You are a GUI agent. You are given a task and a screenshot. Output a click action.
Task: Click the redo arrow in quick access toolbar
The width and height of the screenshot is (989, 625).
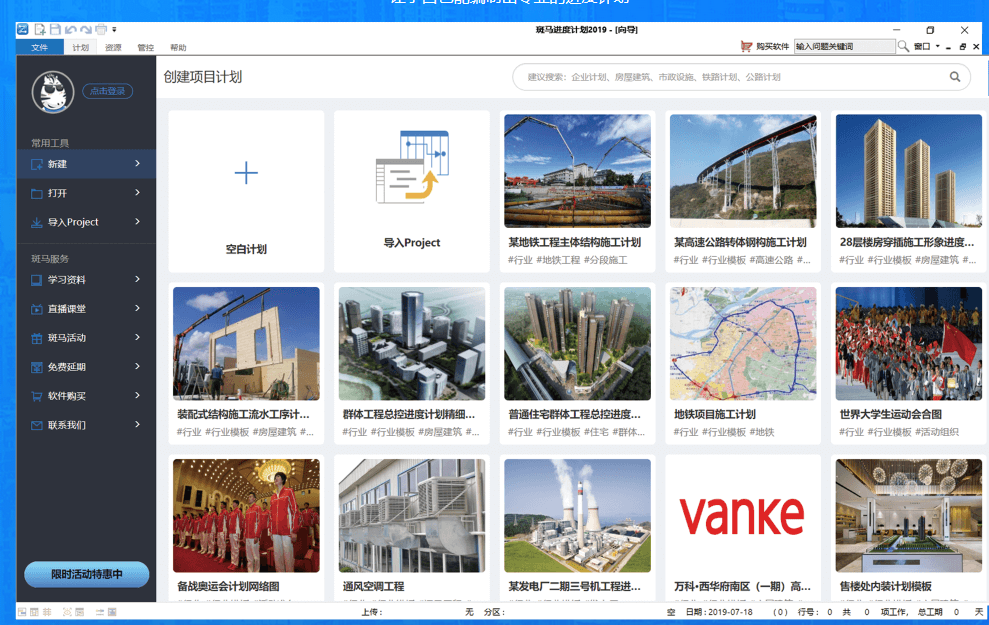coord(85,30)
